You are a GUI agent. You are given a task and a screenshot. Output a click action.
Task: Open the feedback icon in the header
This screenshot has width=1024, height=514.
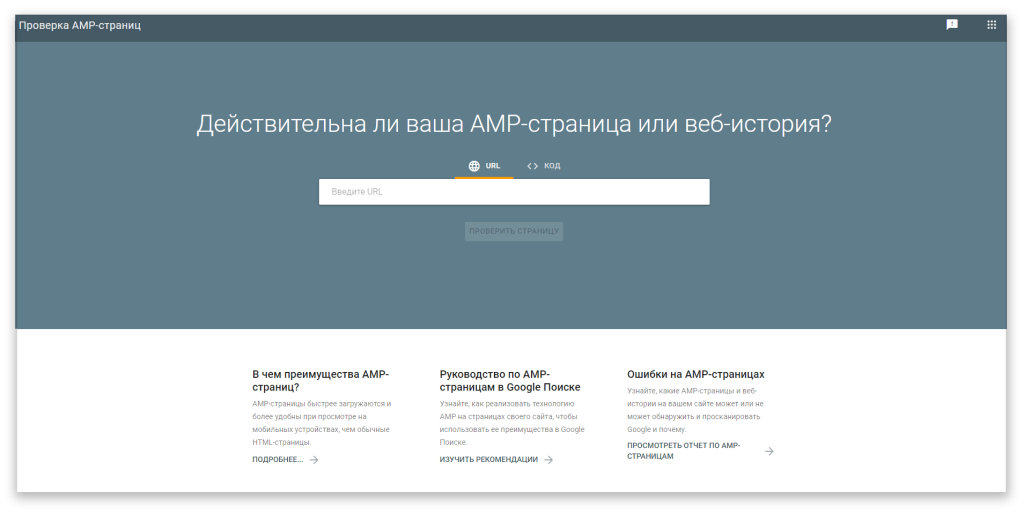point(952,25)
